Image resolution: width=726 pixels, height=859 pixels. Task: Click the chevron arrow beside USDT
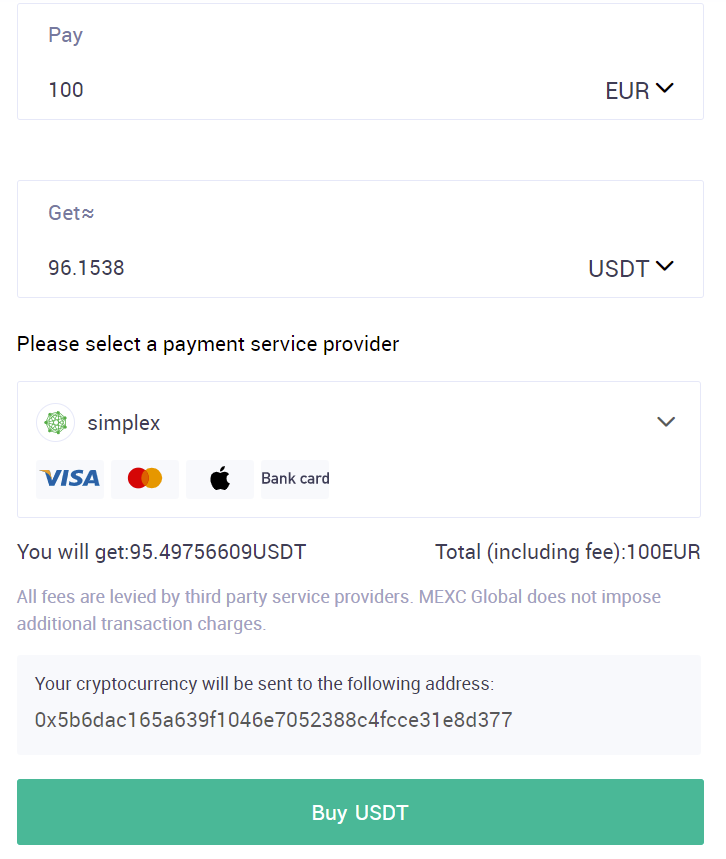tap(665, 267)
